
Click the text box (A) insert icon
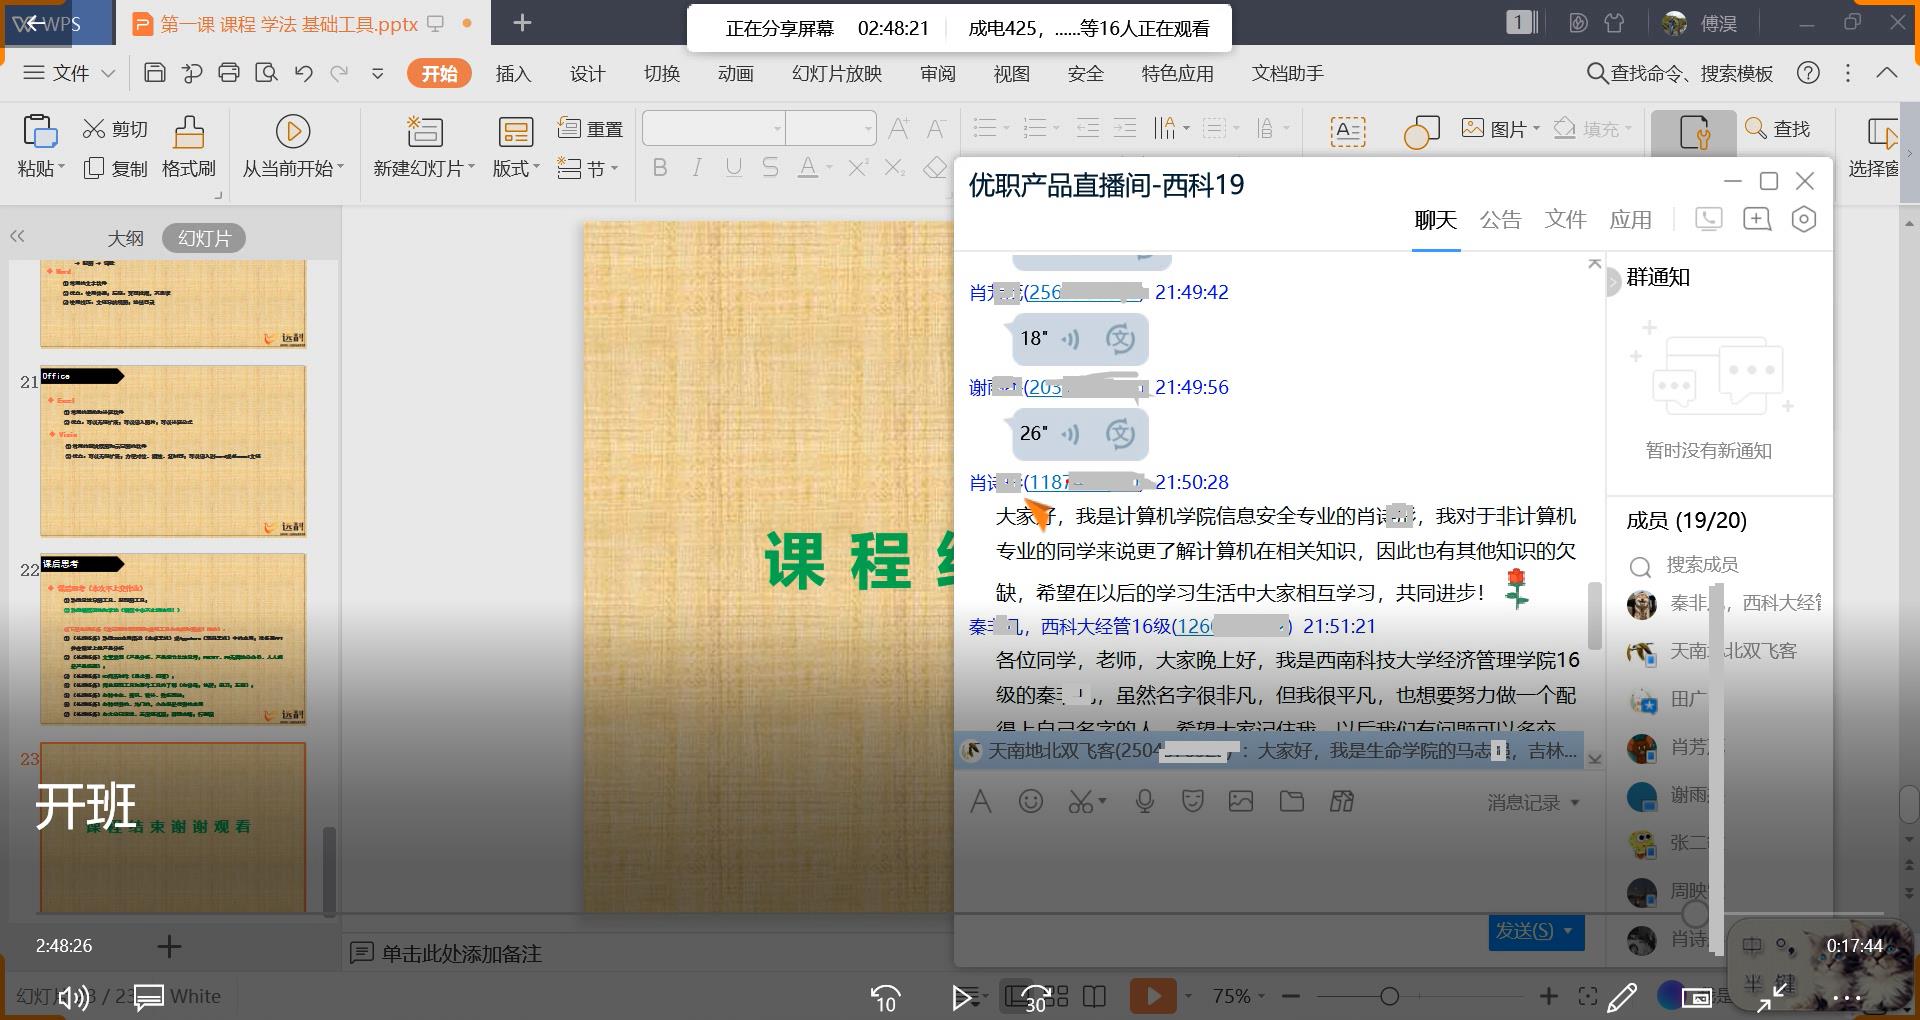pos(1347,131)
